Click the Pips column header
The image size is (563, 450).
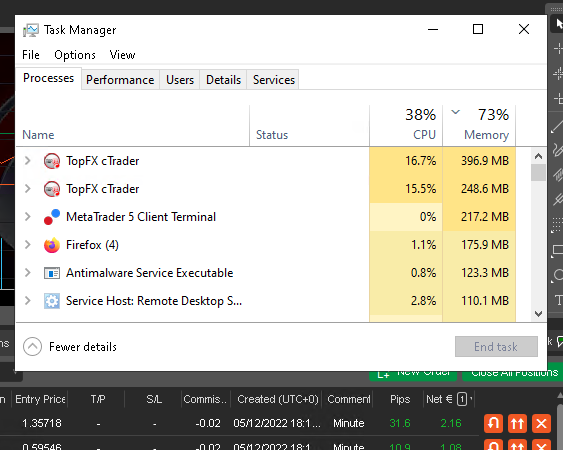pos(400,399)
